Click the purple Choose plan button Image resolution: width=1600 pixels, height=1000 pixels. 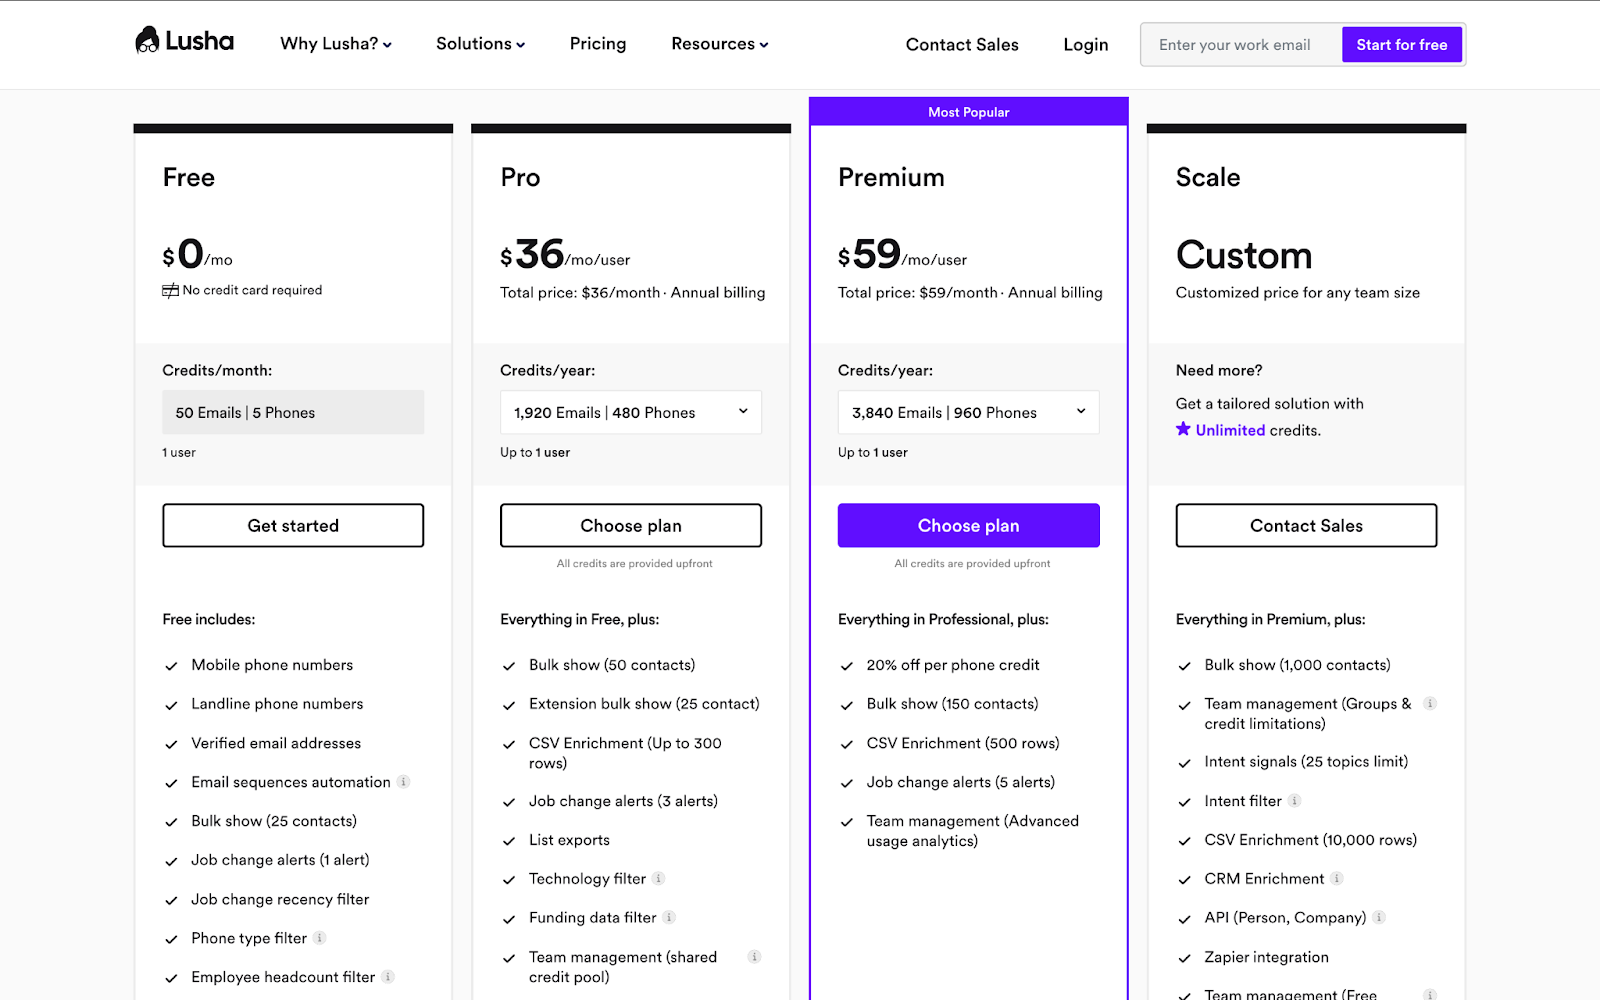click(969, 525)
